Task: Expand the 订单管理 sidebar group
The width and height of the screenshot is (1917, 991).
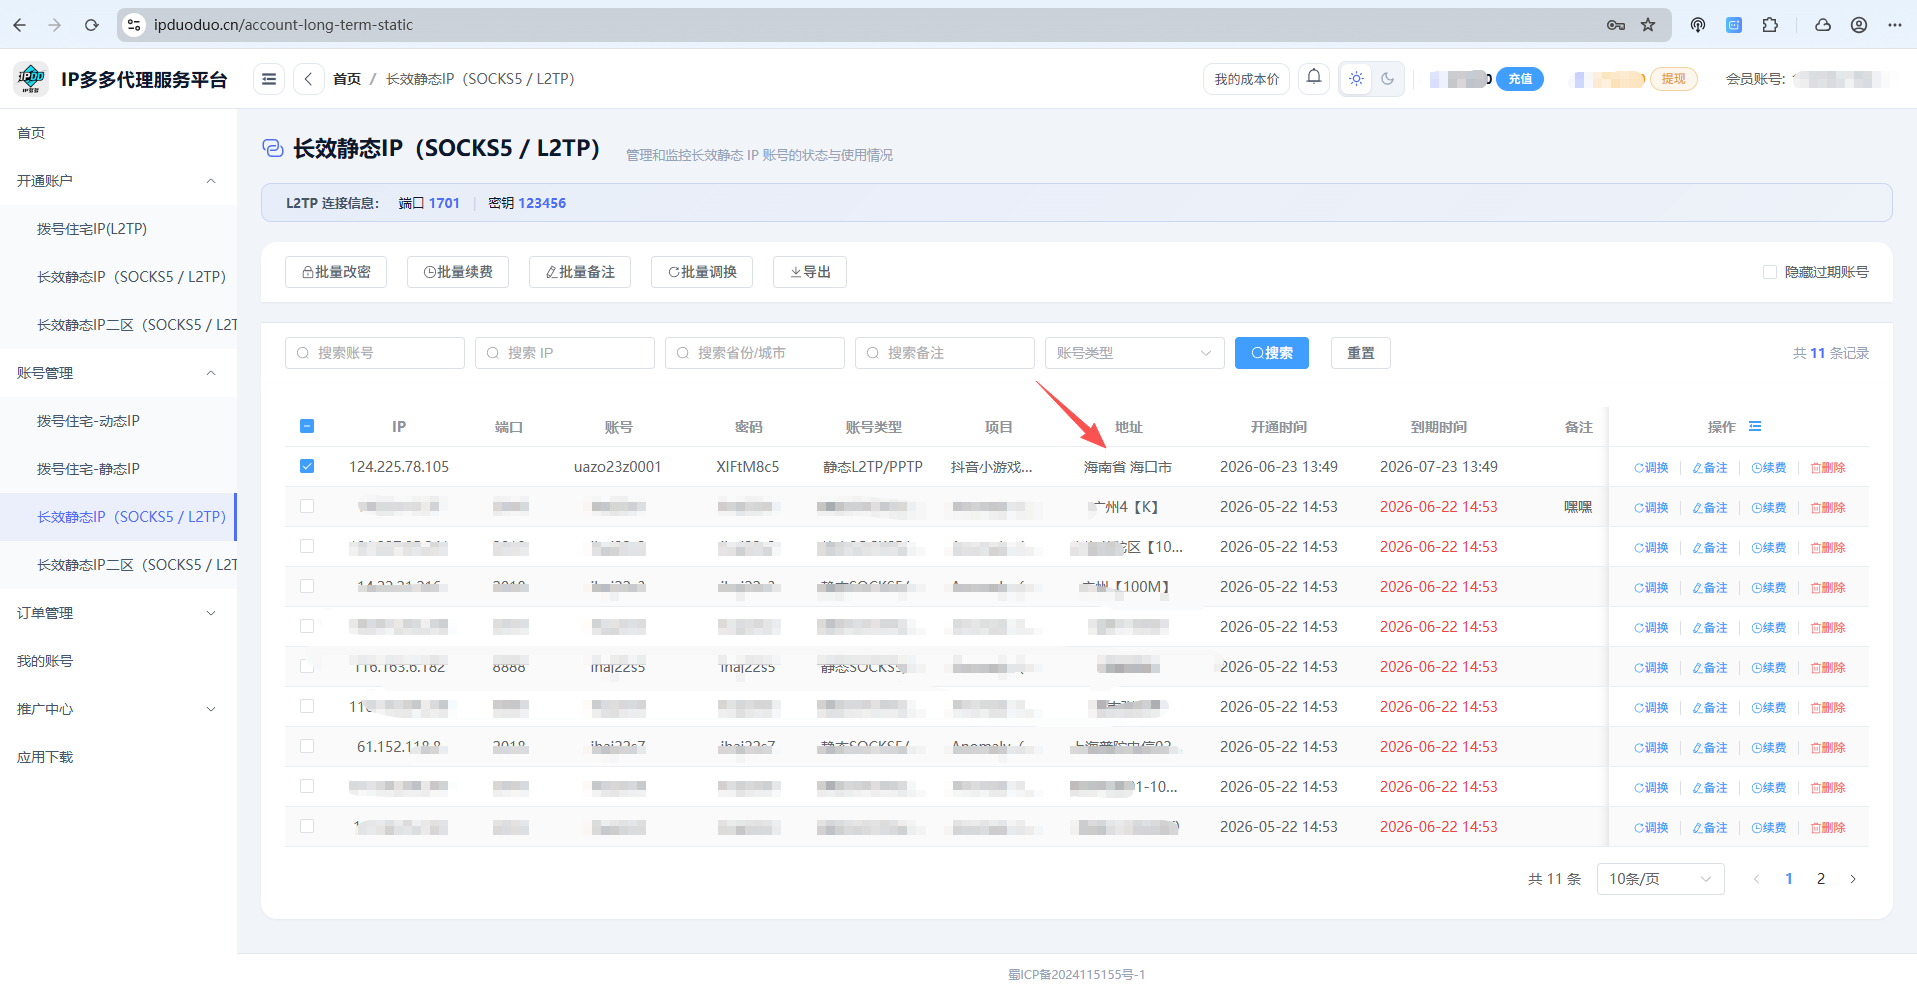Action: point(118,613)
